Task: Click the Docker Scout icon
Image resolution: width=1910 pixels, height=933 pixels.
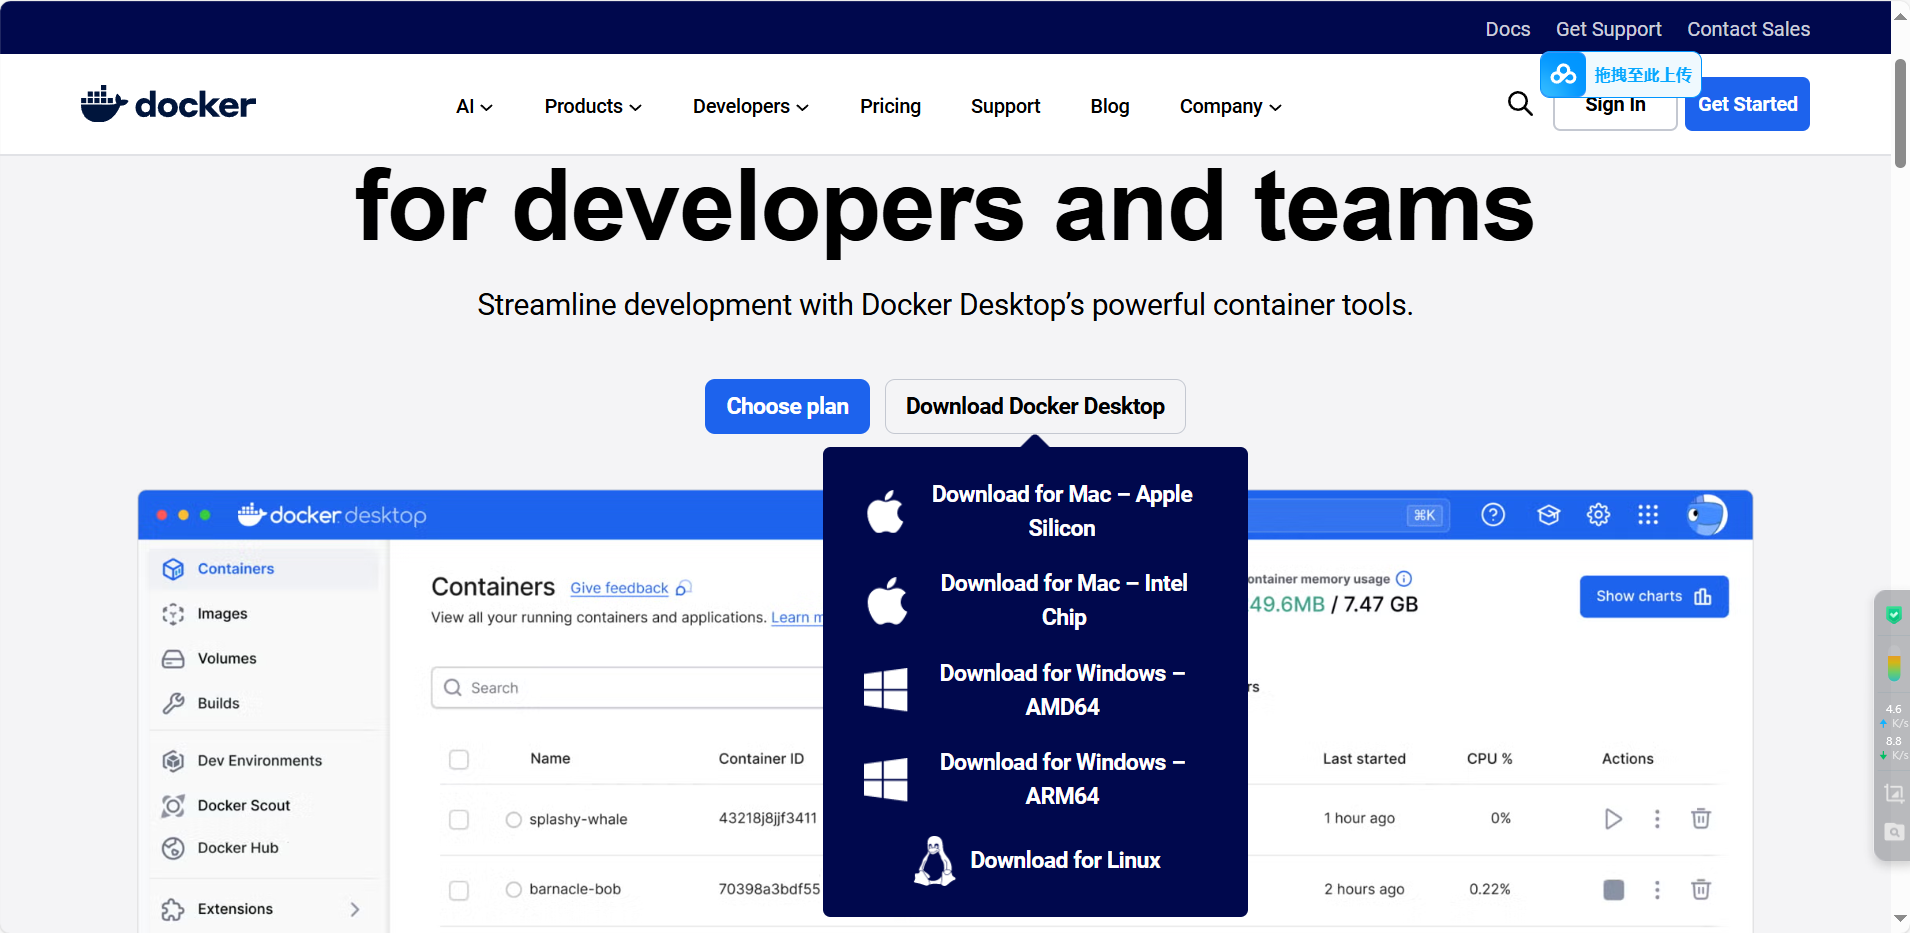Action: click(x=173, y=806)
